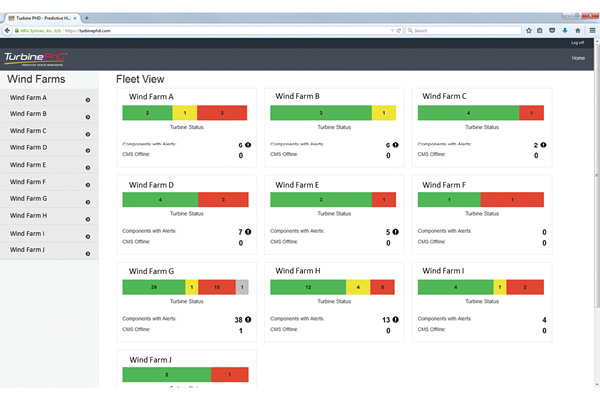Open Wind Farm I arrow icon in sidebar
The image size is (600, 400).
(x=88, y=237)
